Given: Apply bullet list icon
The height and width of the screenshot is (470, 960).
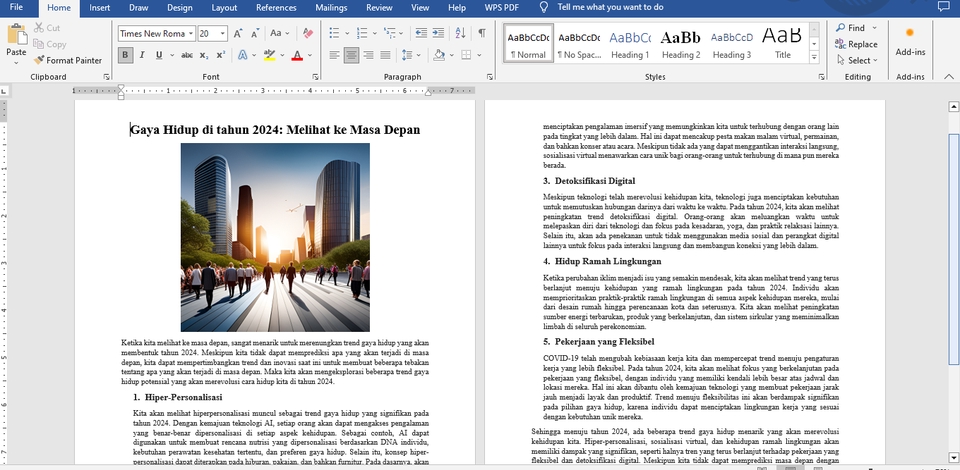Looking at the screenshot, I should click(334, 33).
